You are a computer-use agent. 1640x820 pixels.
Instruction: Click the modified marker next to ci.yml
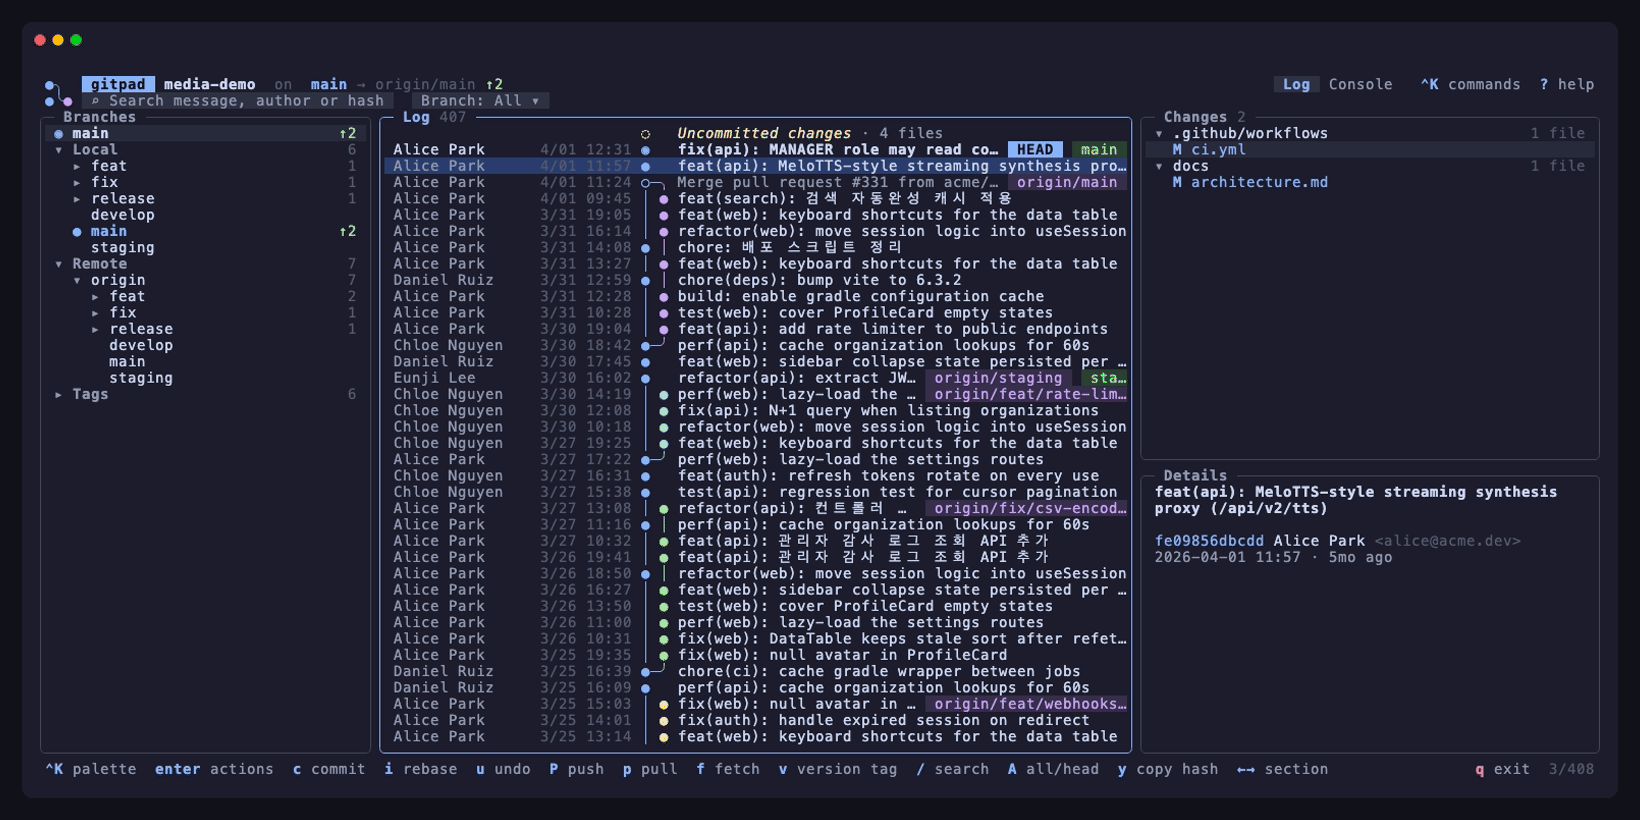pyautogui.click(x=1177, y=150)
